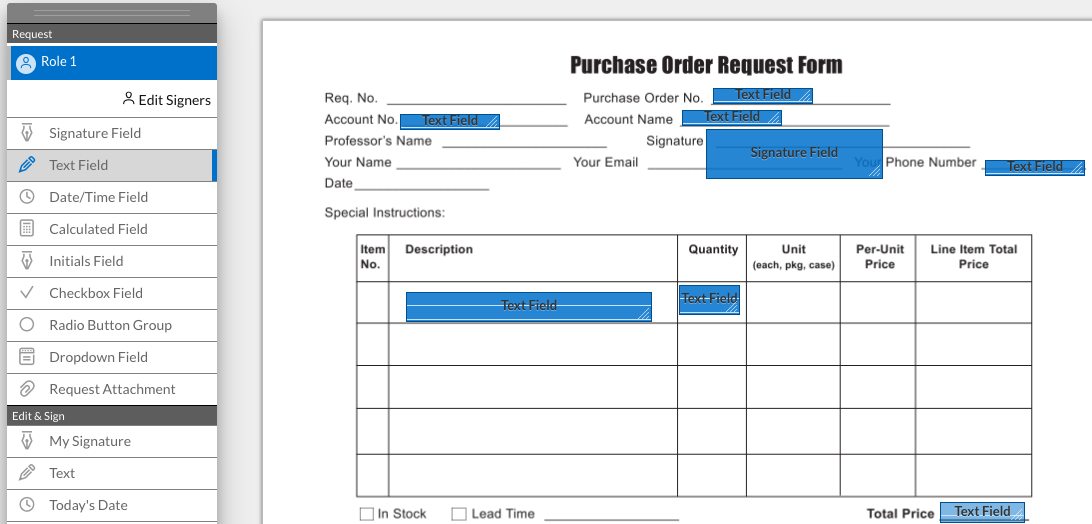
Task: Select the Dropdown Field list icon
Action: pyautogui.click(x=28, y=357)
